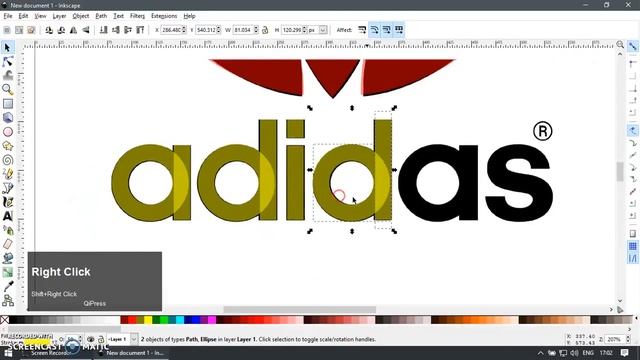This screenshot has width=640, height=360.
Task: Click the registered trademark symbol on canvas
Action: coord(542,131)
